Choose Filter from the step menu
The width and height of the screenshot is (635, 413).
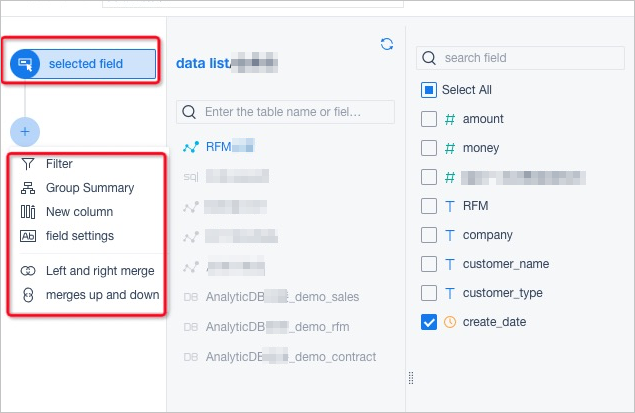pyautogui.click(x=59, y=164)
